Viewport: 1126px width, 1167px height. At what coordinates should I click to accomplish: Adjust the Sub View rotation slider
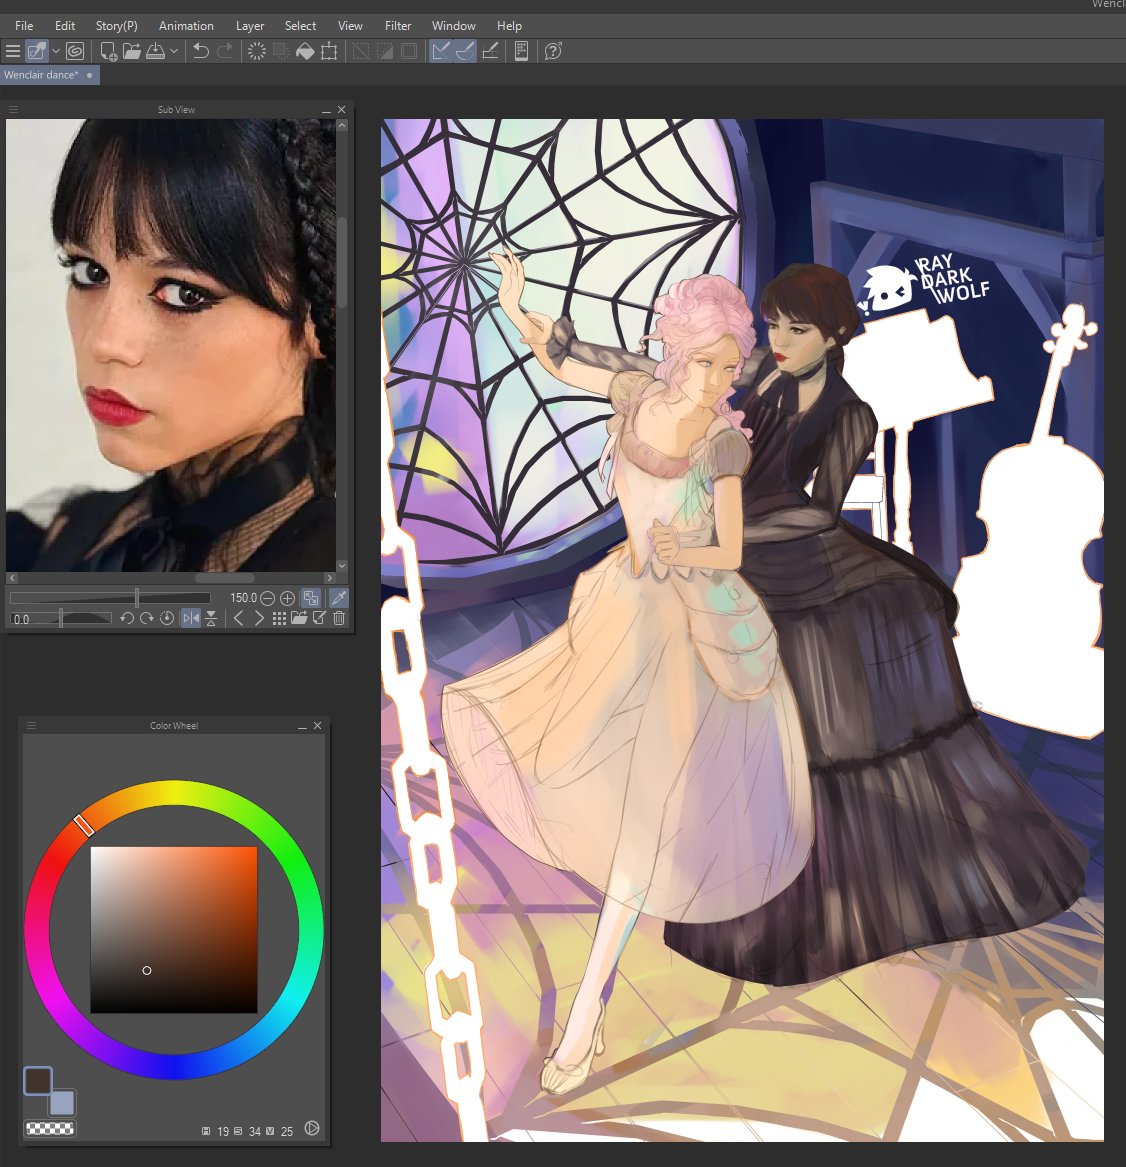coord(61,618)
